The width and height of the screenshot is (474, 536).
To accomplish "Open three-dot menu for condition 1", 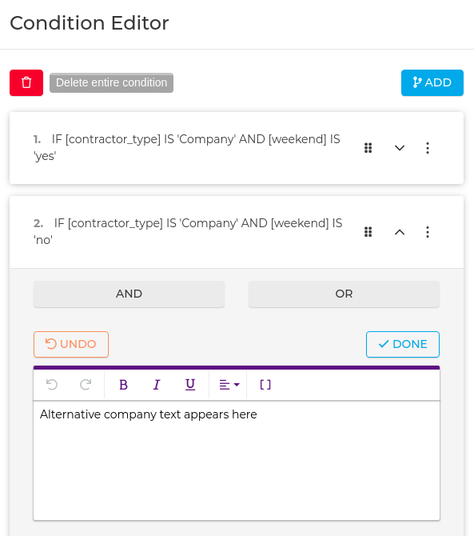I will pos(427,148).
